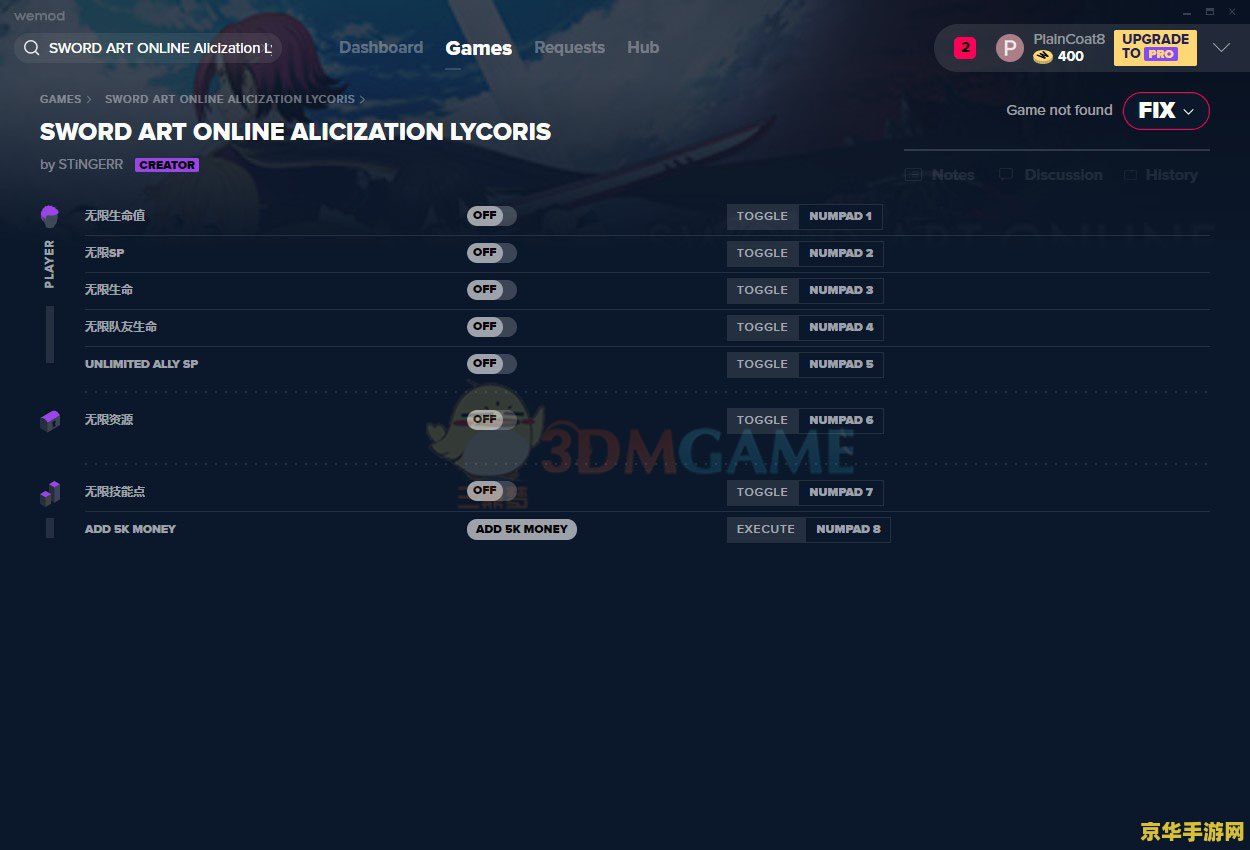Click the UNLIMITED ALLY SP label
1250x850 pixels.
(142, 364)
